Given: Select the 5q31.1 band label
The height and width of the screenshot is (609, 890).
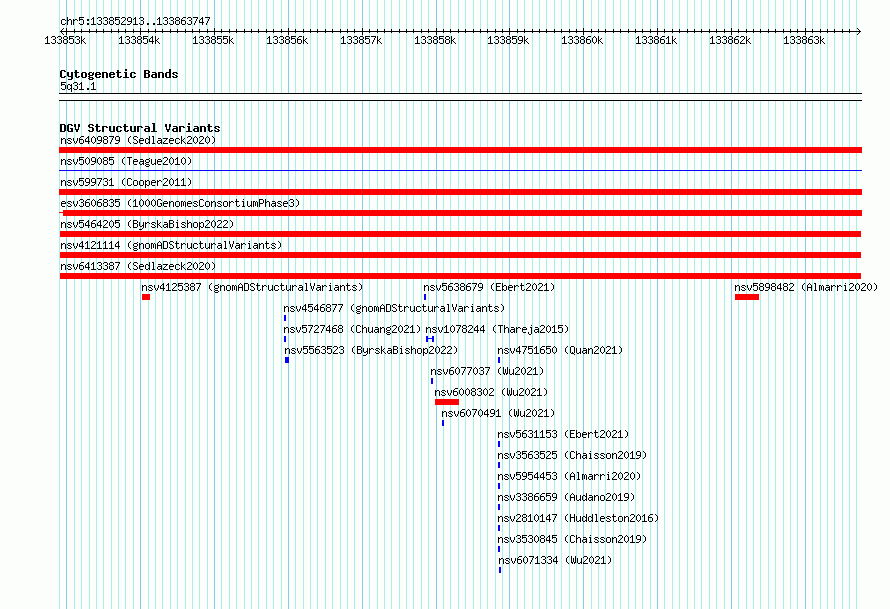Looking at the screenshot, I should [78, 86].
